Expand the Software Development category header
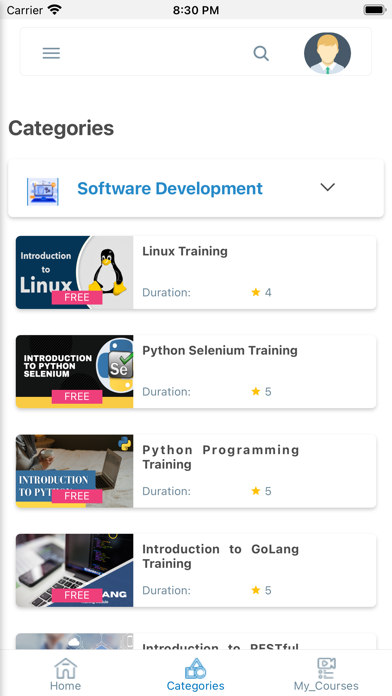The image size is (392, 696). click(x=196, y=188)
